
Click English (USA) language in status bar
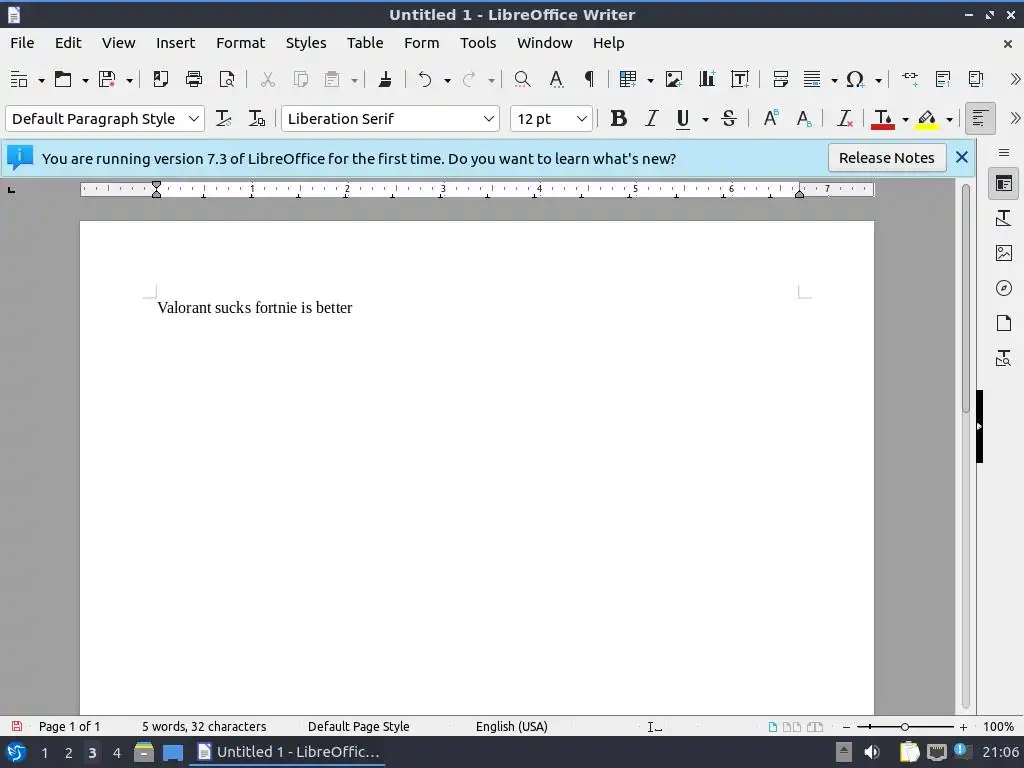tap(511, 727)
